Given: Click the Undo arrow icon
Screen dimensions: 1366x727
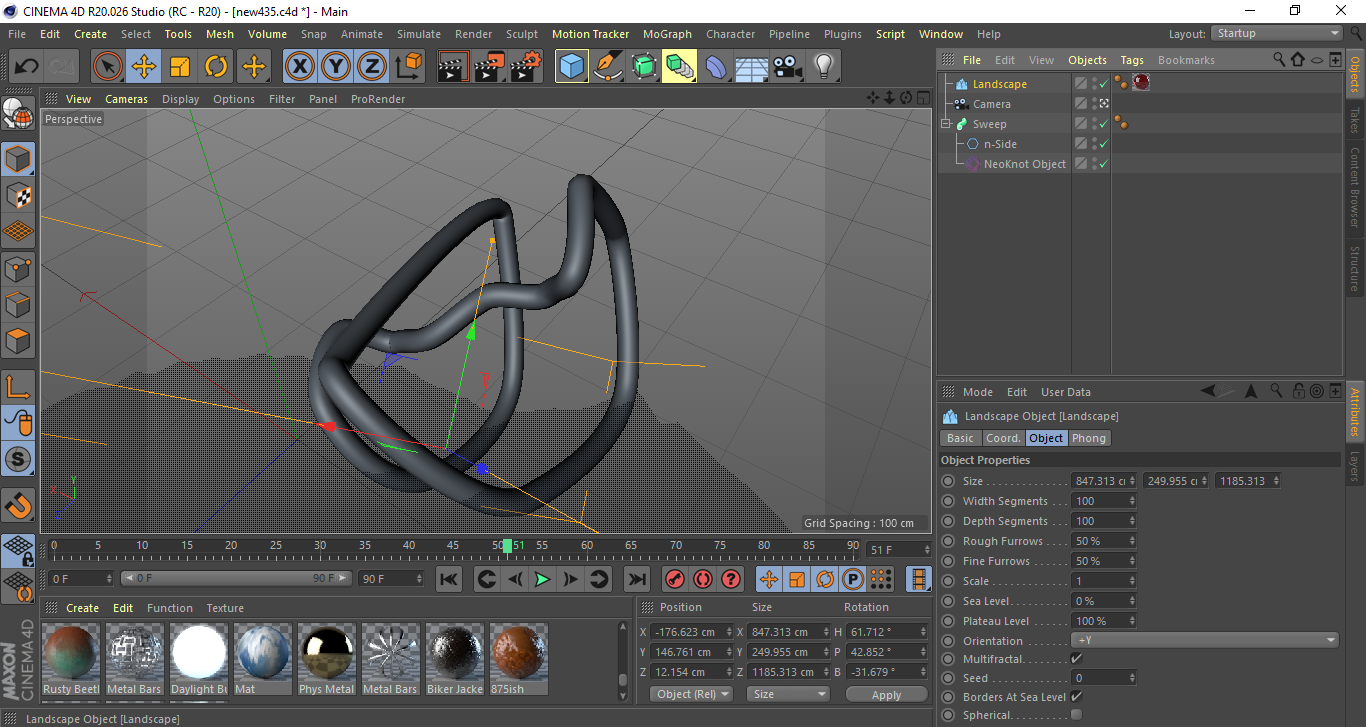Looking at the screenshot, I should (x=27, y=67).
